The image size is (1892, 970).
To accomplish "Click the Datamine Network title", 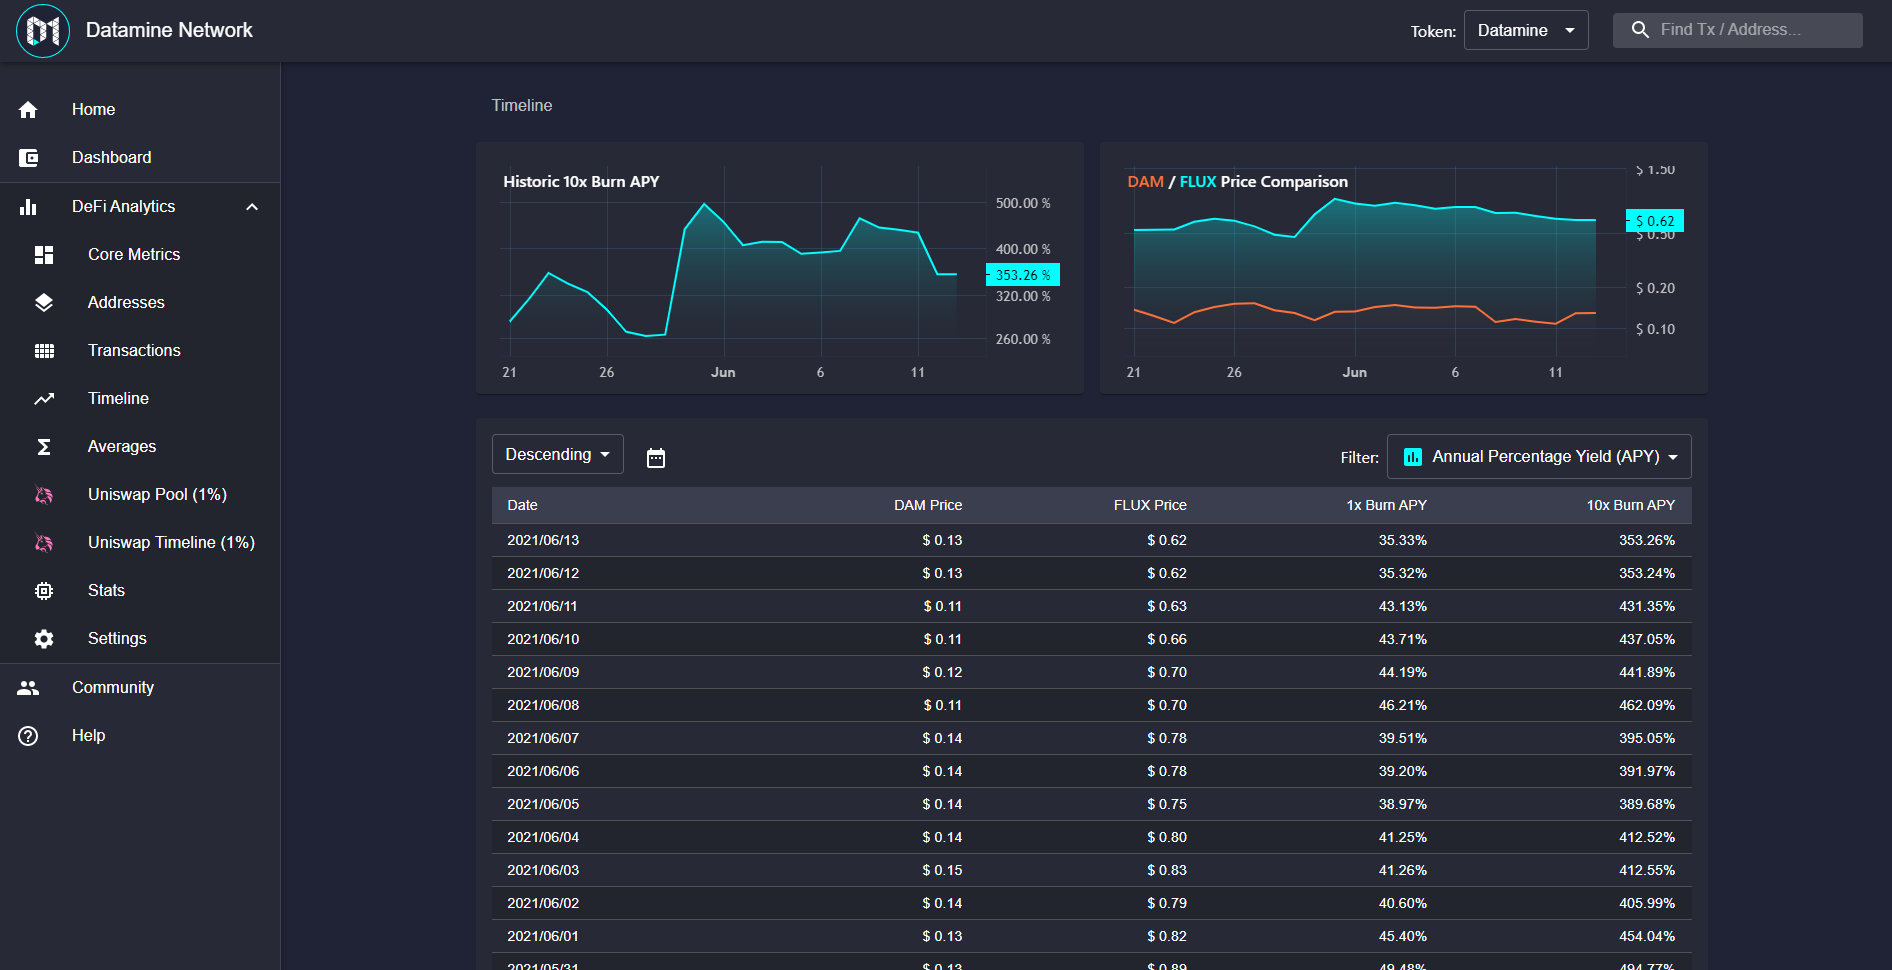I will [x=169, y=30].
